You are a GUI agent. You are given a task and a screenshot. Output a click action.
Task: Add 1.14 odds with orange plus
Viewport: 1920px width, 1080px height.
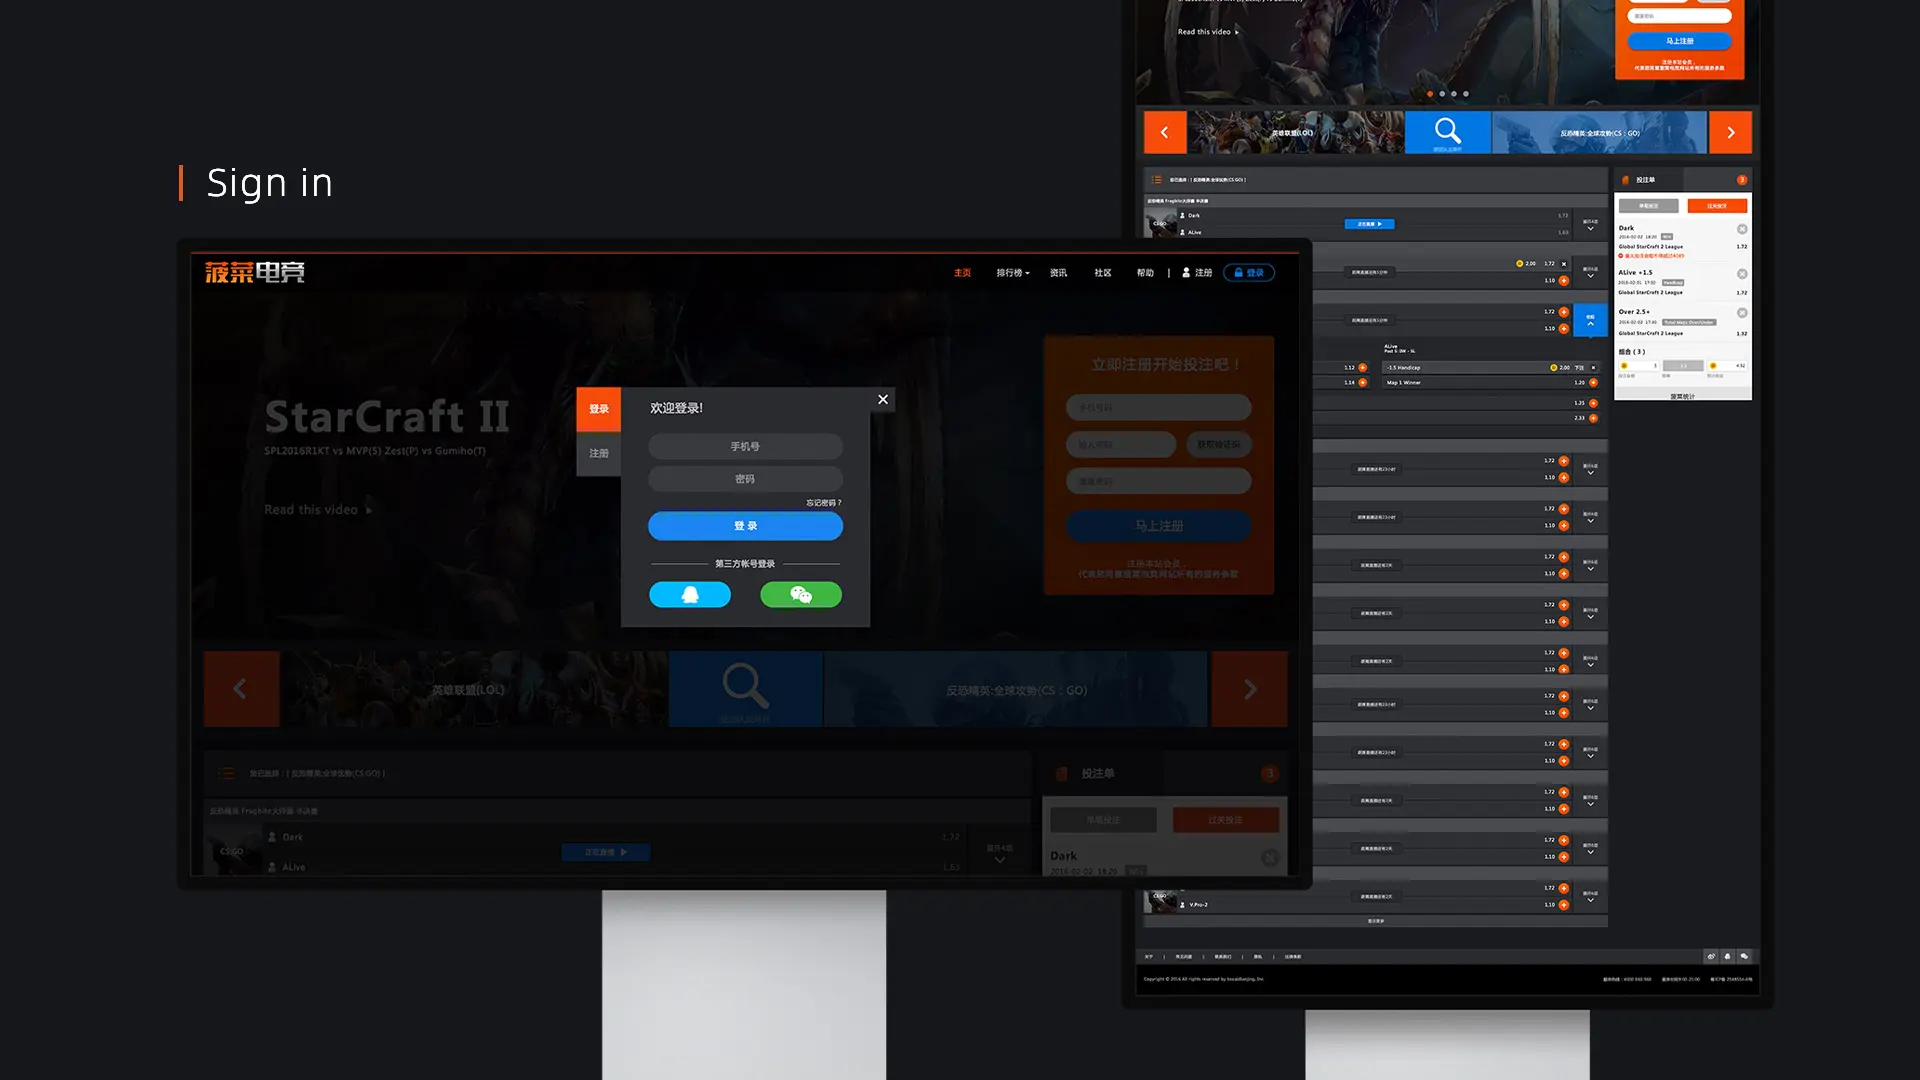[x=1362, y=383]
